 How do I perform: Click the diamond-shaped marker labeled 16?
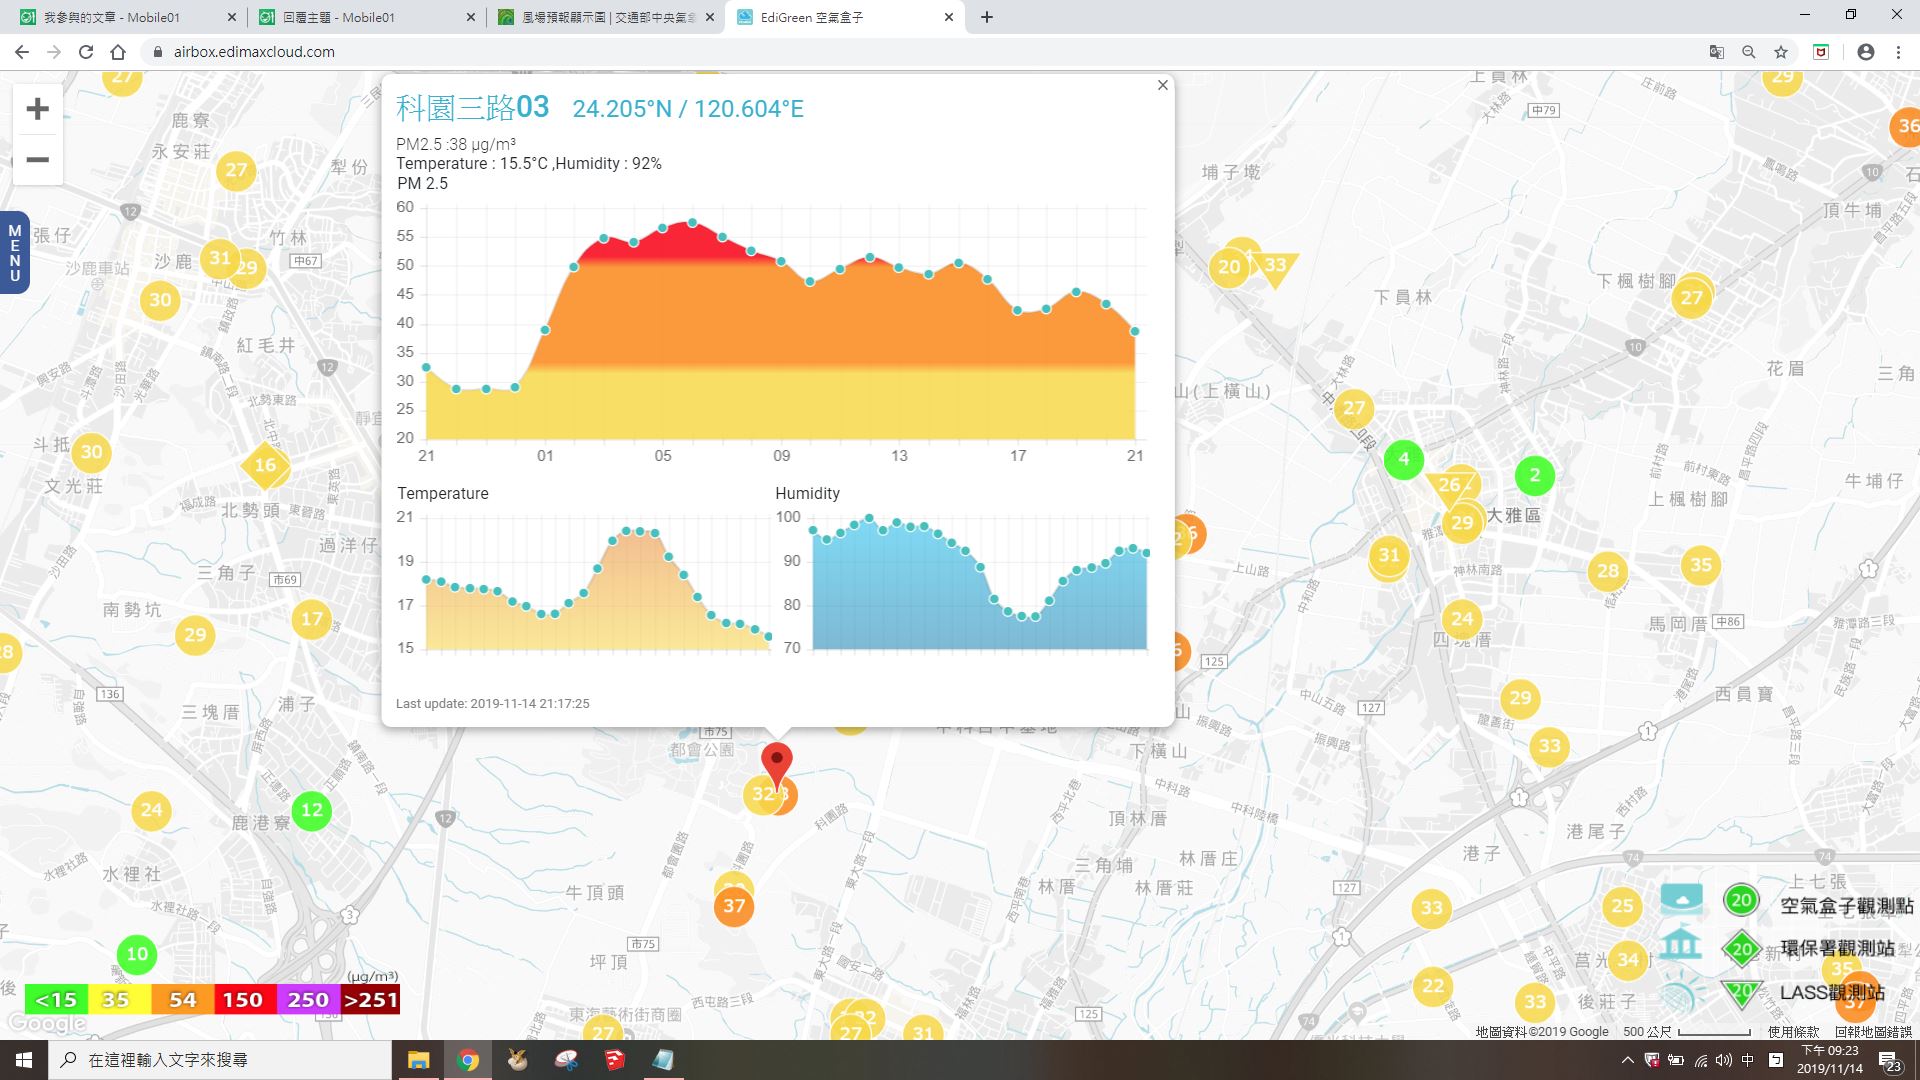[x=265, y=465]
